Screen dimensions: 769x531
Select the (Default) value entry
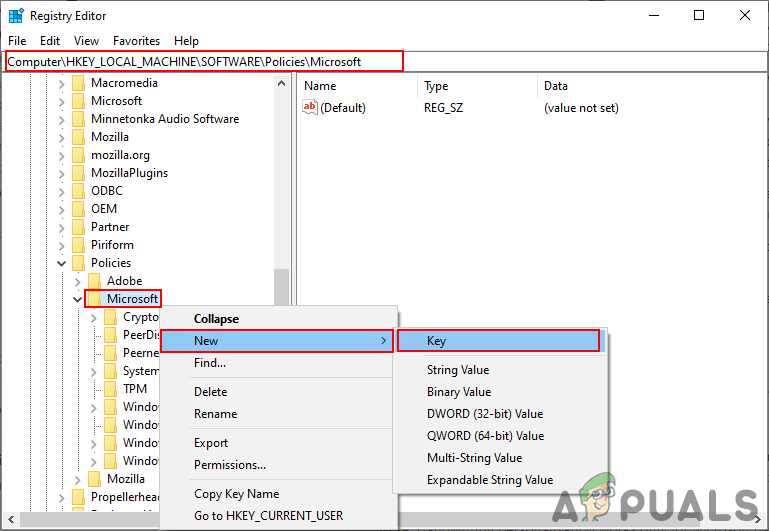[343, 108]
